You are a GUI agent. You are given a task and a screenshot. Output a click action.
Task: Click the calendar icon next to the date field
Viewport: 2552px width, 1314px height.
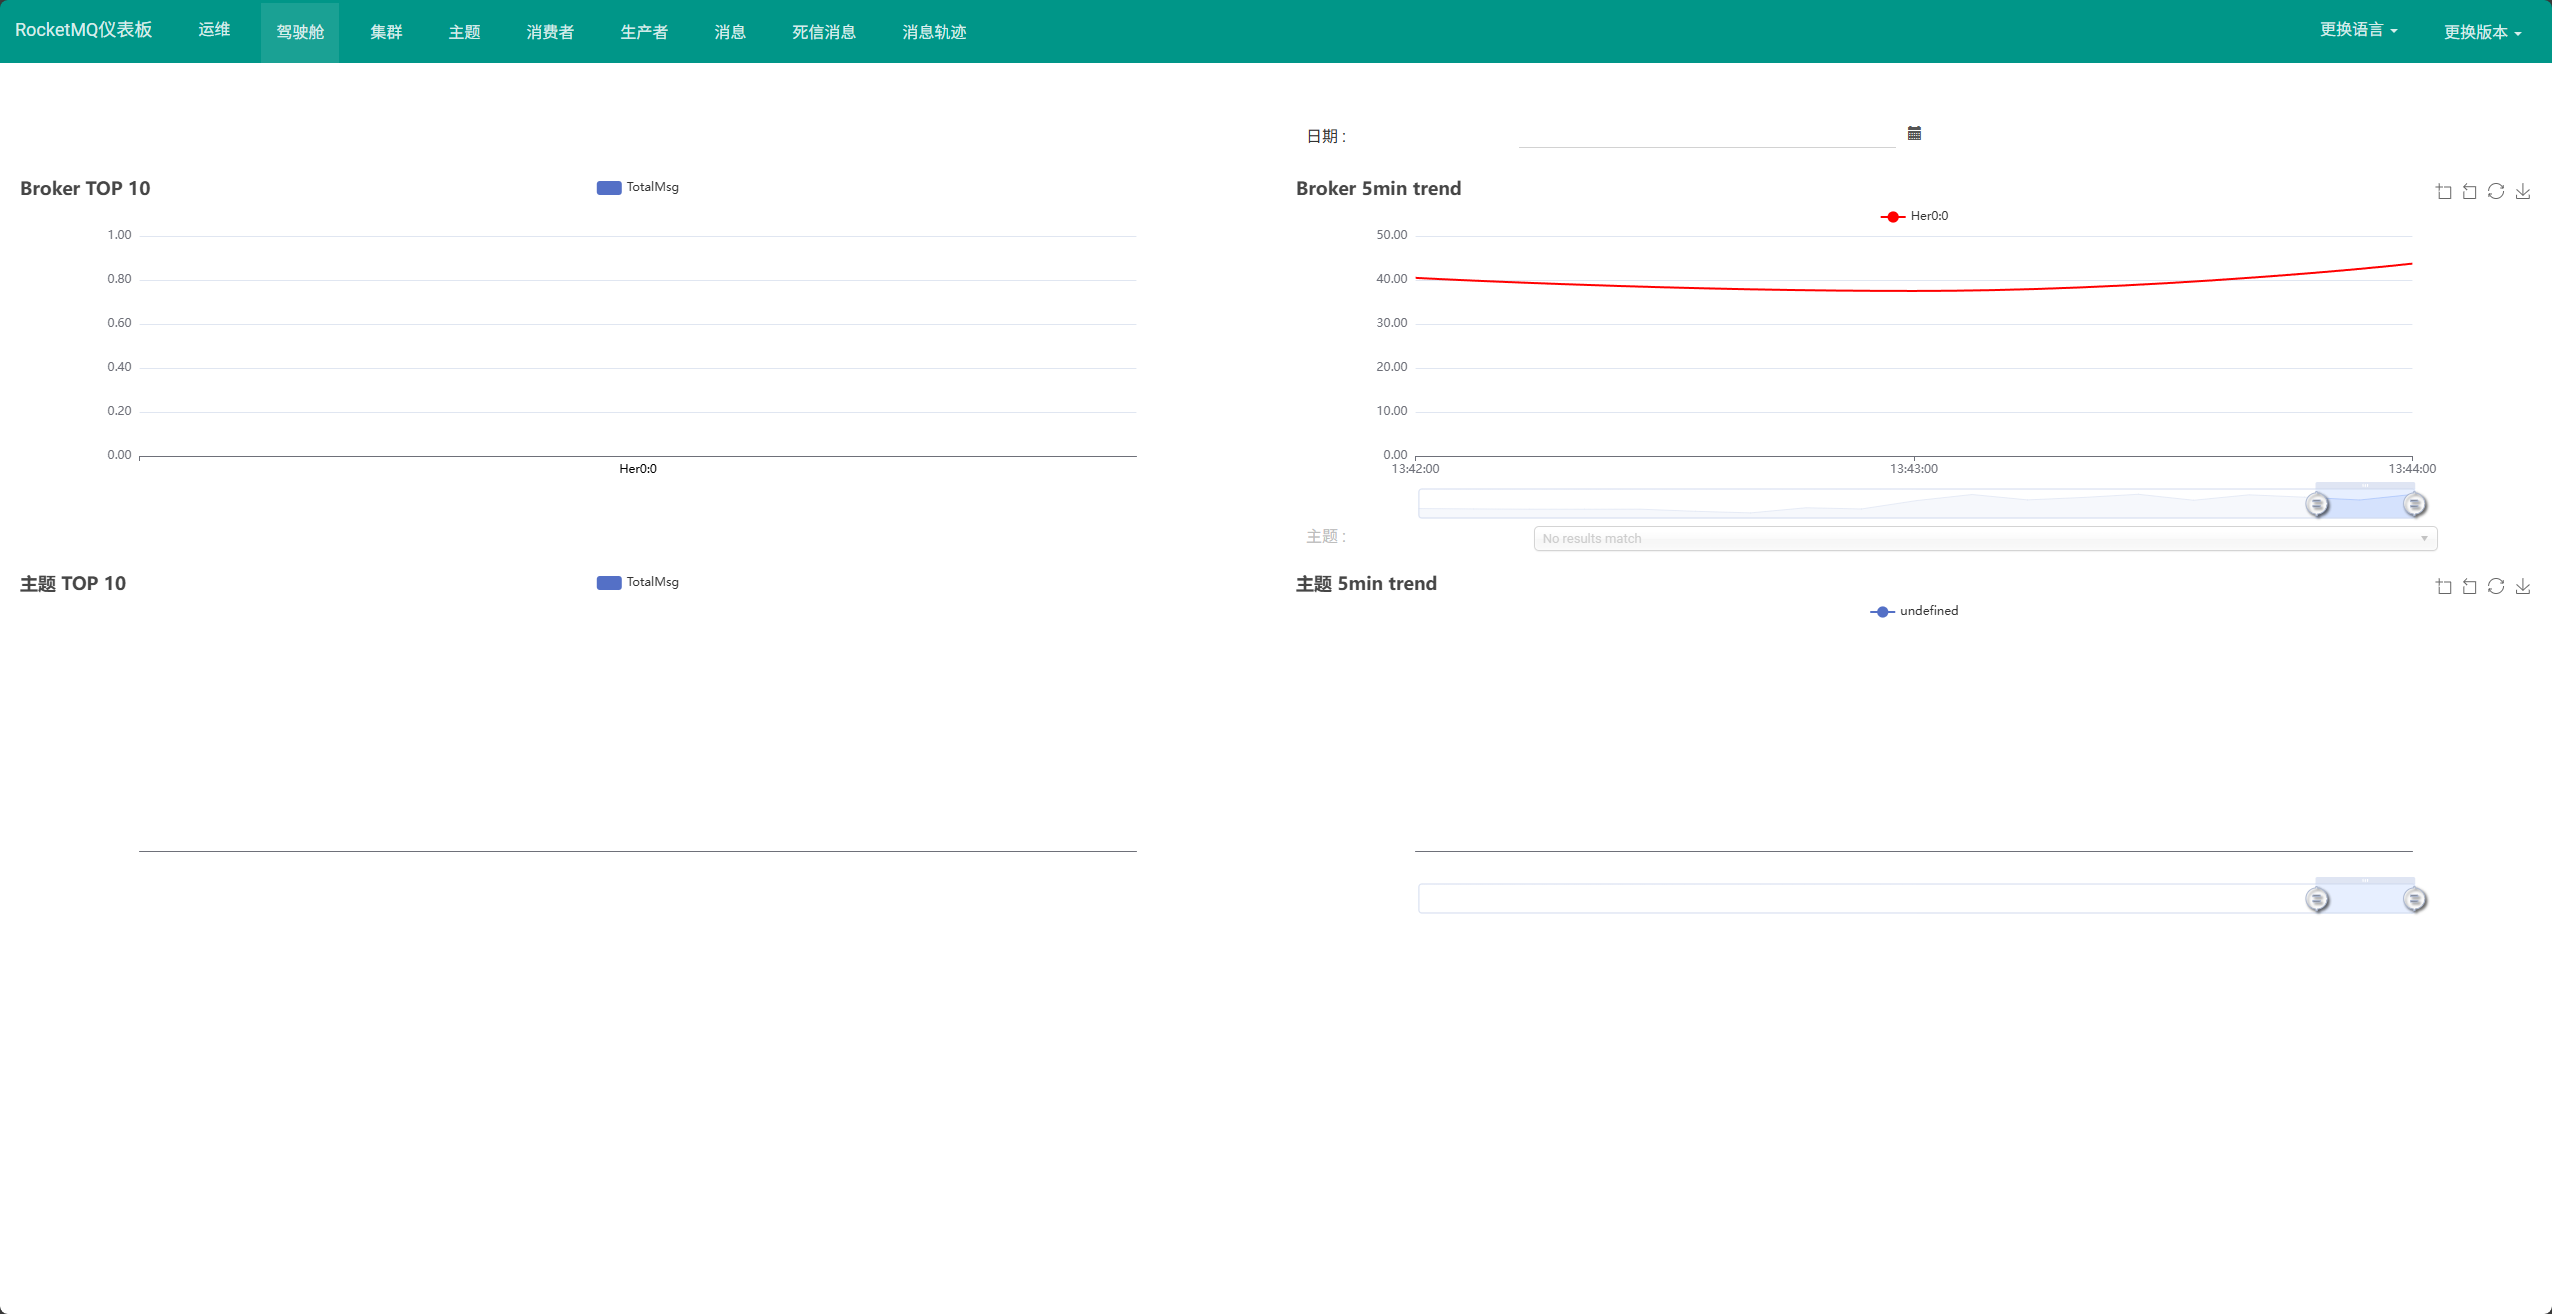1914,133
